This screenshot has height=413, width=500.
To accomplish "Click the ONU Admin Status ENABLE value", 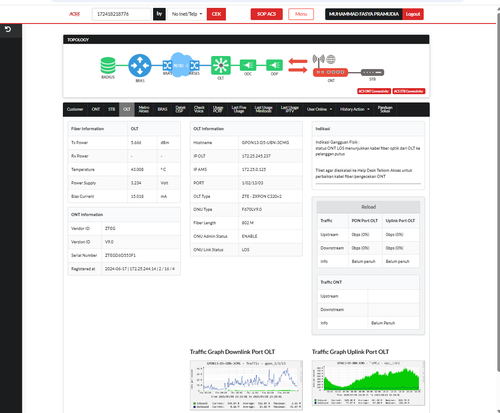I will (250, 236).
